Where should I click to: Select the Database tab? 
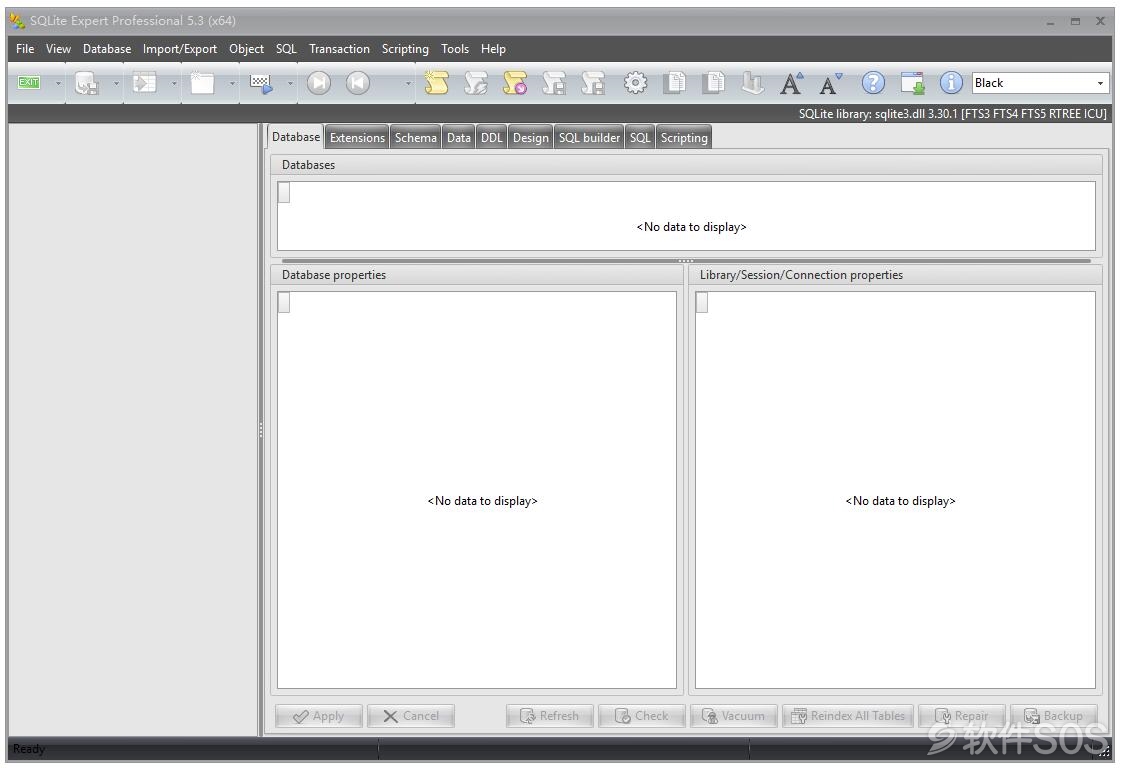(296, 136)
